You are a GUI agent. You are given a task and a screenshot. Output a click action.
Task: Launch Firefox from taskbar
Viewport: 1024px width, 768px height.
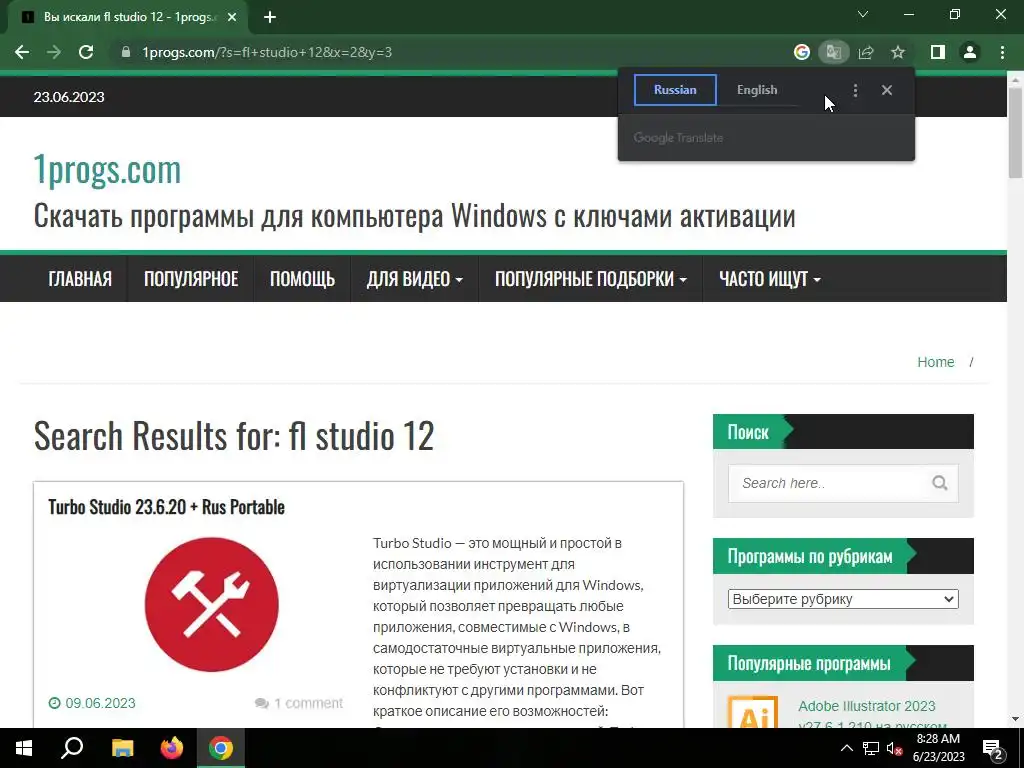[172, 748]
